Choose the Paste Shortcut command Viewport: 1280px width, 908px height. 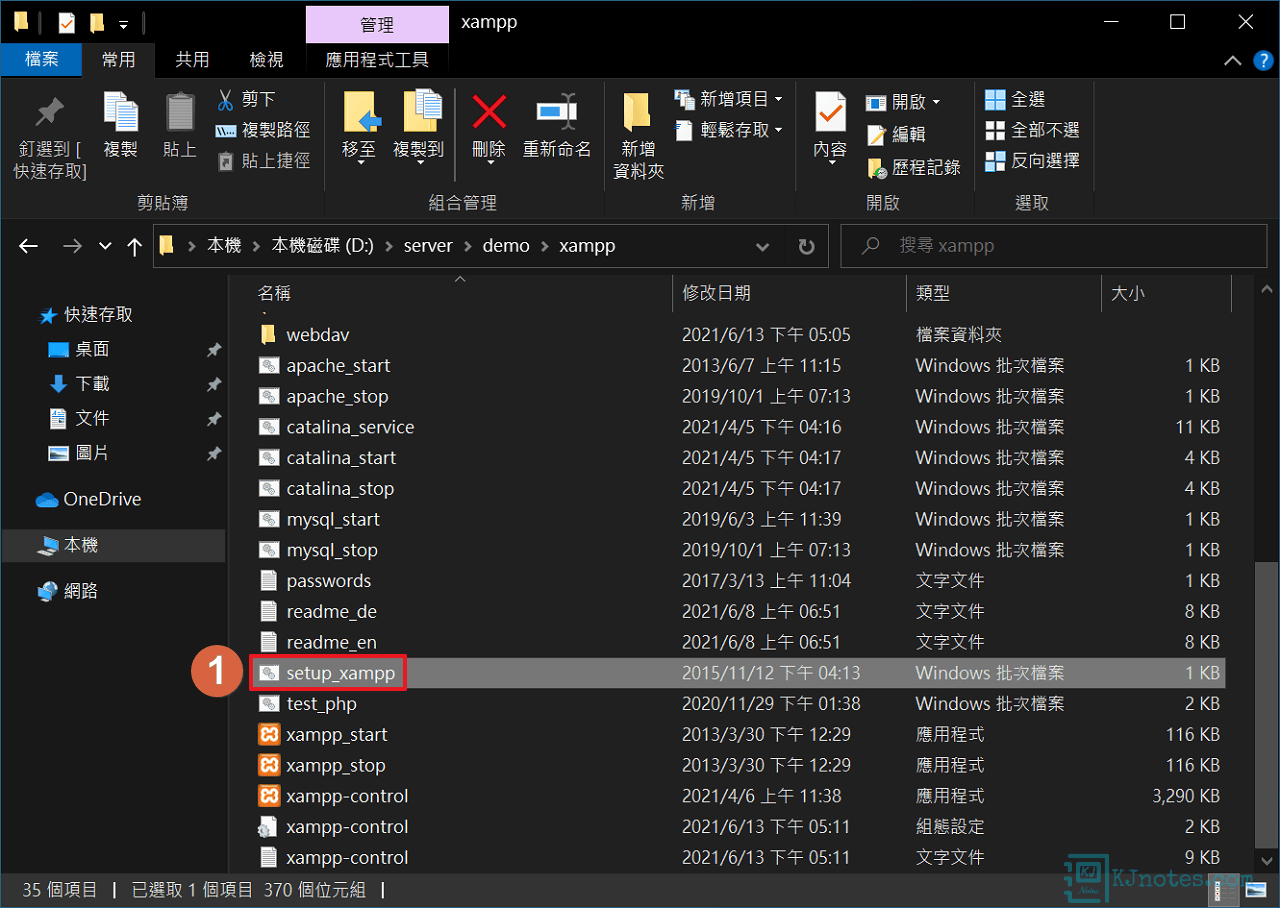pyautogui.click(x=263, y=160)
